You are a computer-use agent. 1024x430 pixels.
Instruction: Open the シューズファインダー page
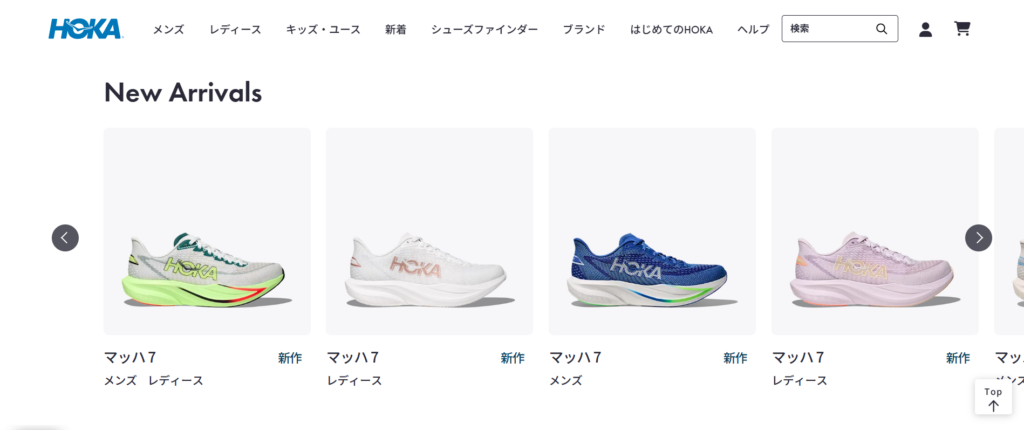(x=485, y=29)
